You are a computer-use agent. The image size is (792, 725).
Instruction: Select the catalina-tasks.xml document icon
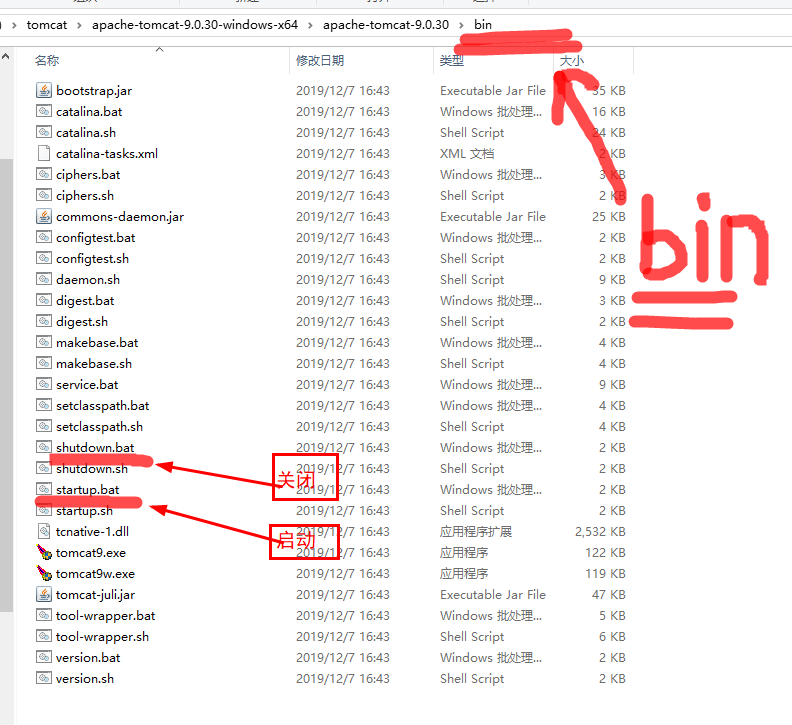coord(44,153)
